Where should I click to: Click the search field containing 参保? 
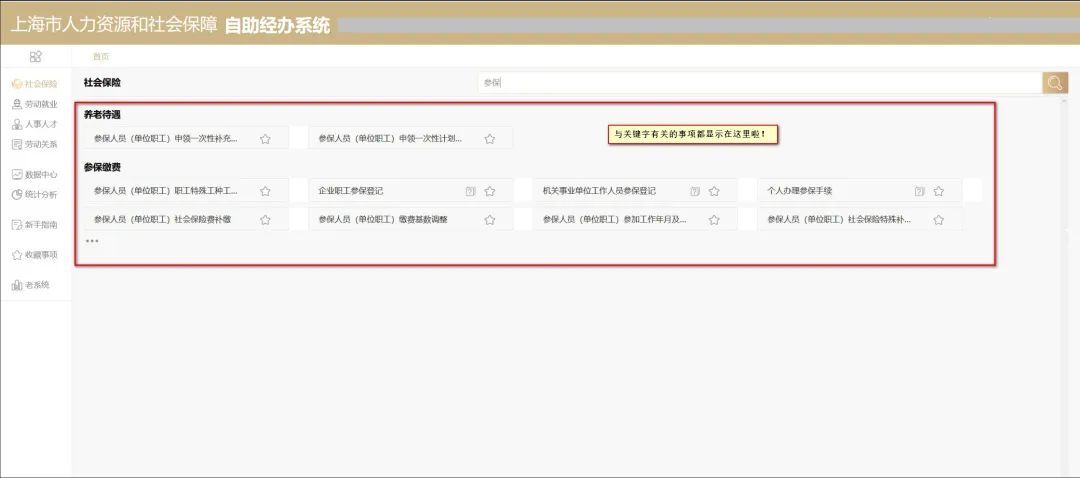758,83
